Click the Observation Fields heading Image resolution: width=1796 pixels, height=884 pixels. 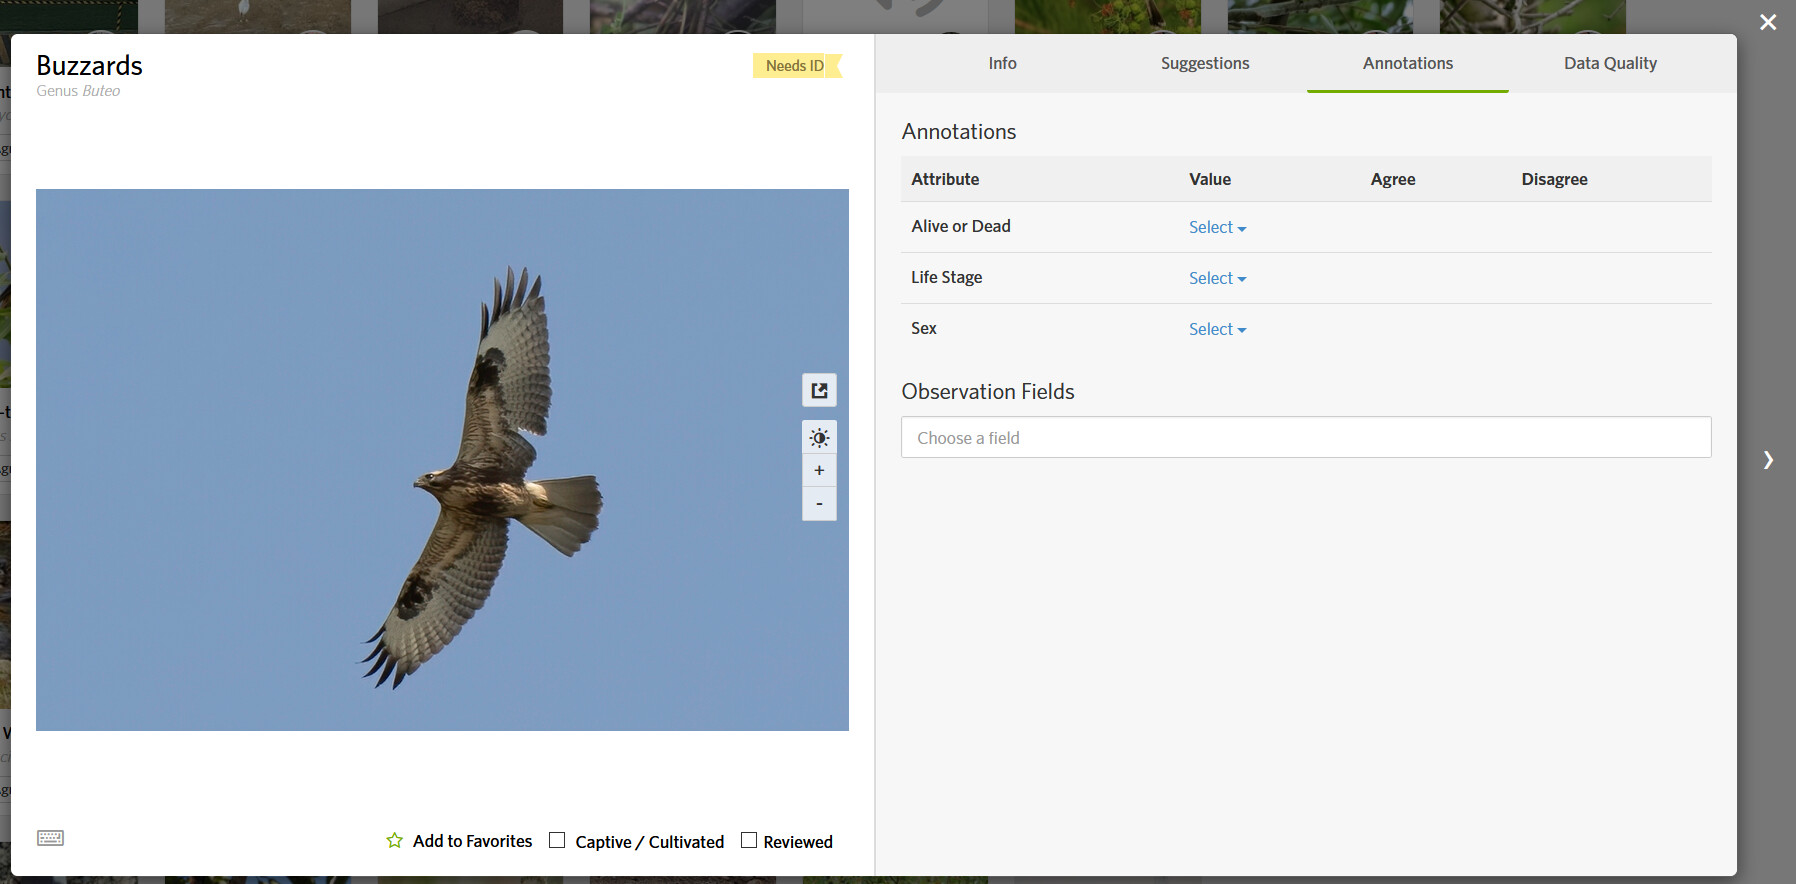pyautogui.click(x=988, y=391)
